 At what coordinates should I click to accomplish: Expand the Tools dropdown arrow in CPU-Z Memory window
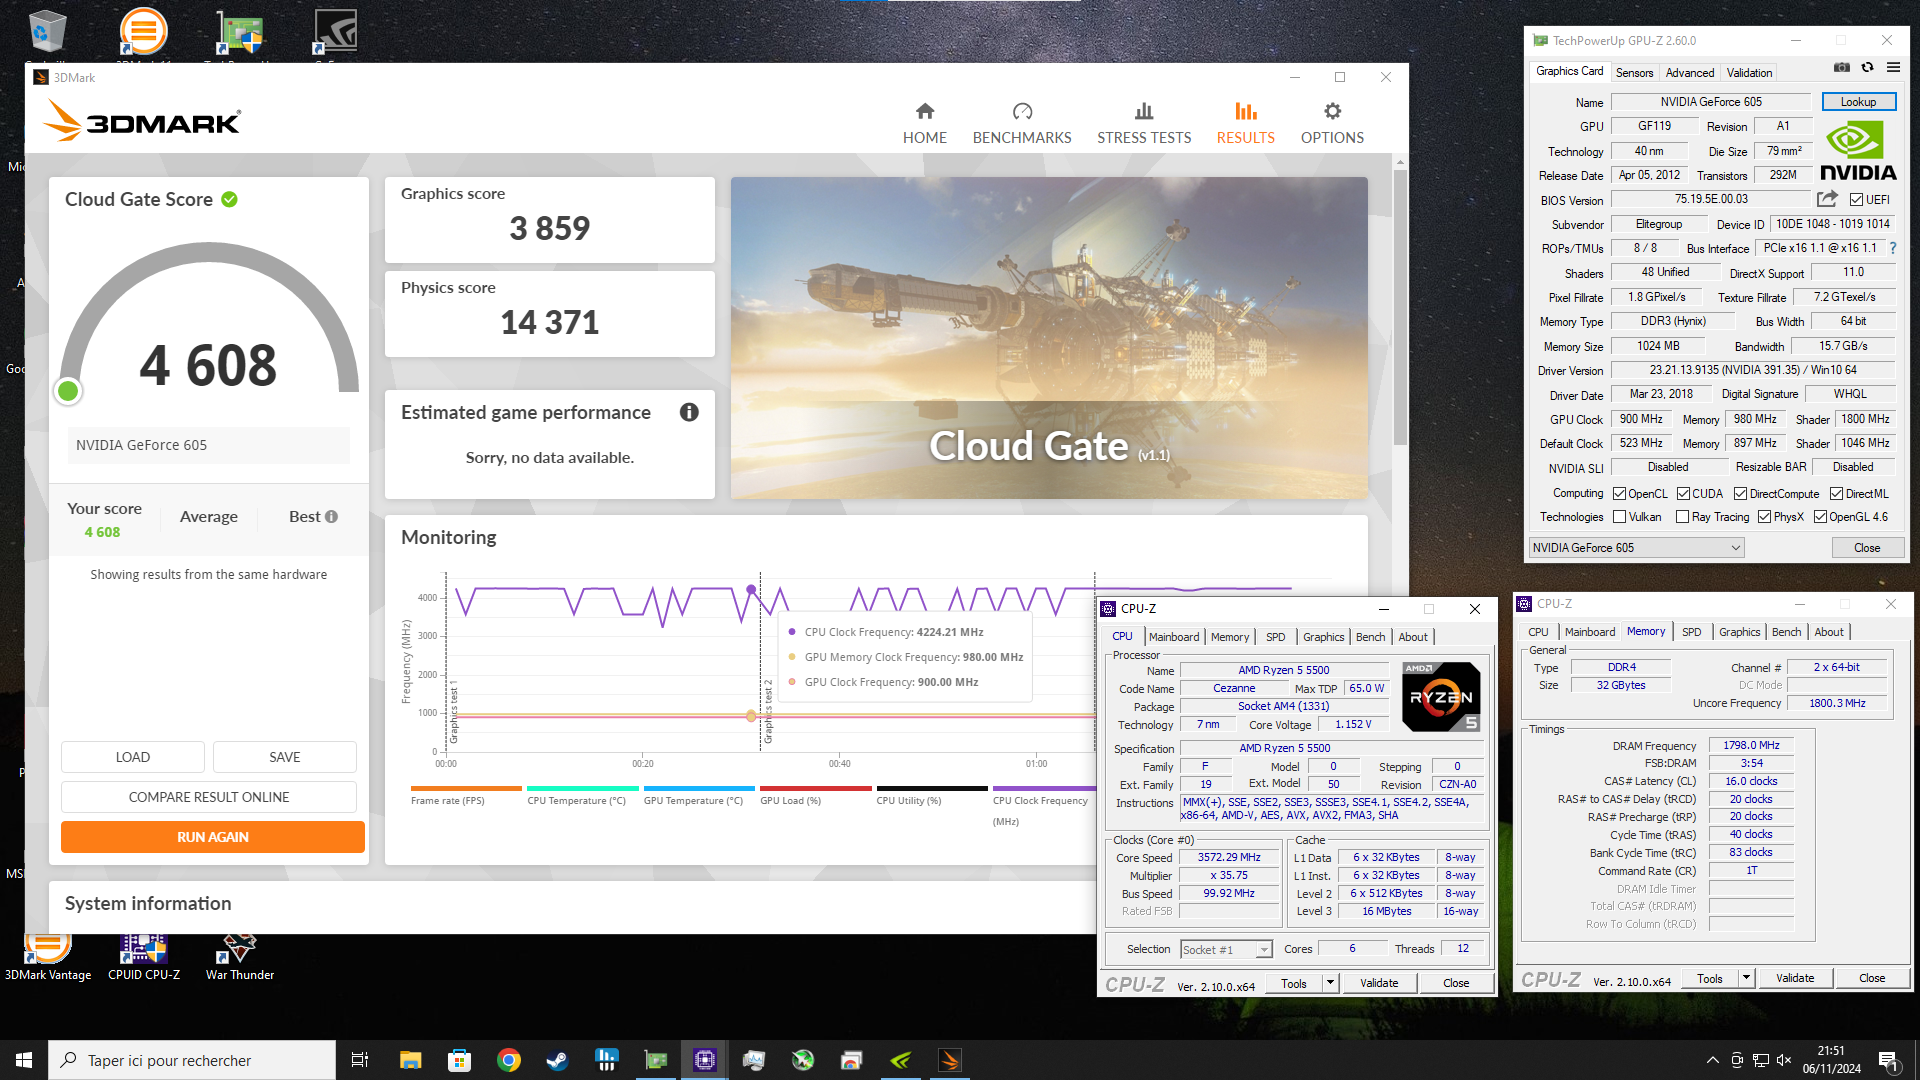pos(1746,978)
